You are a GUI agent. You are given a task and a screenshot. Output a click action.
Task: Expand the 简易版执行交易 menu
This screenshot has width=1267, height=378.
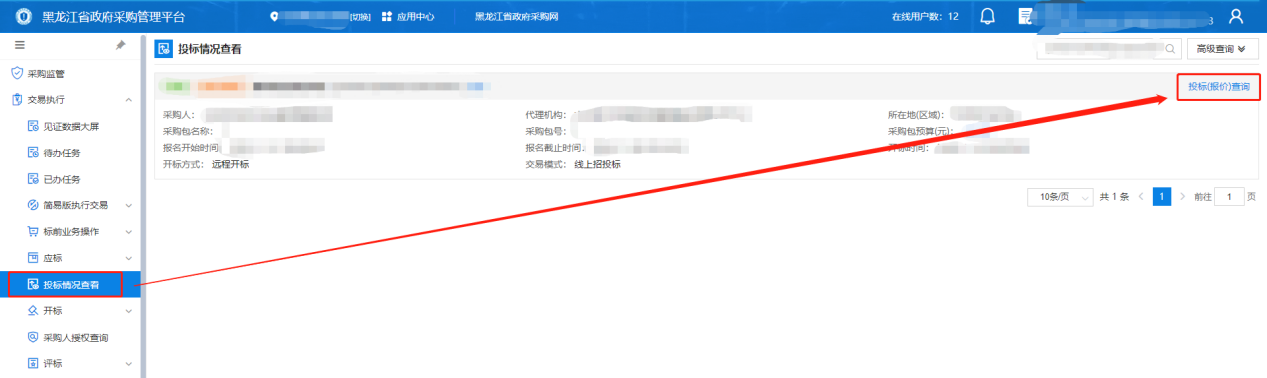(75, 205)
